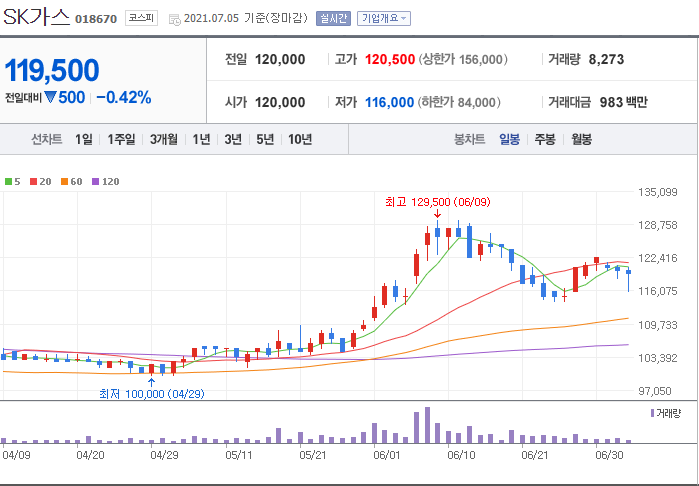
Task: Click the 135,099 price axis label
Action: click(658, 192)
